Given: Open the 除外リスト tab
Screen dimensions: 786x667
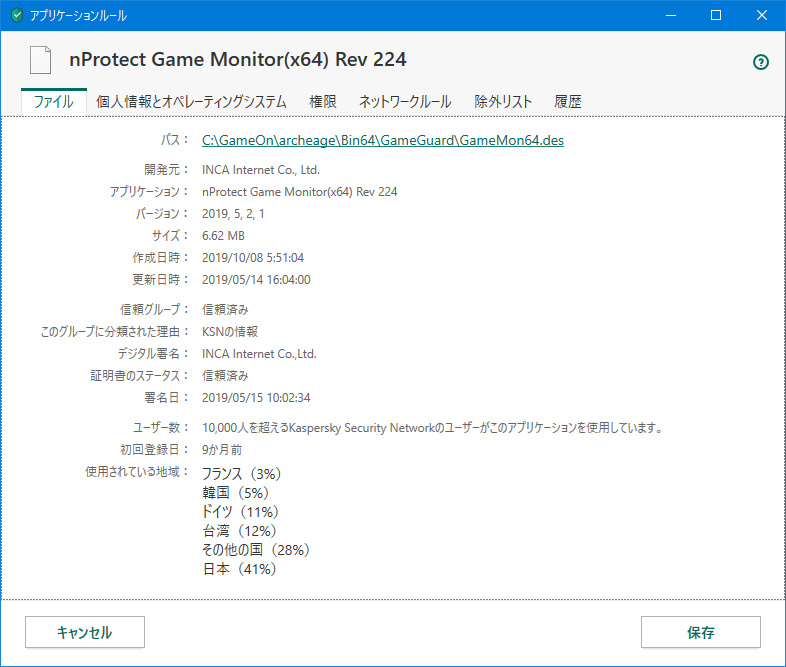Looking at the screenshot, I should point(503,102).
